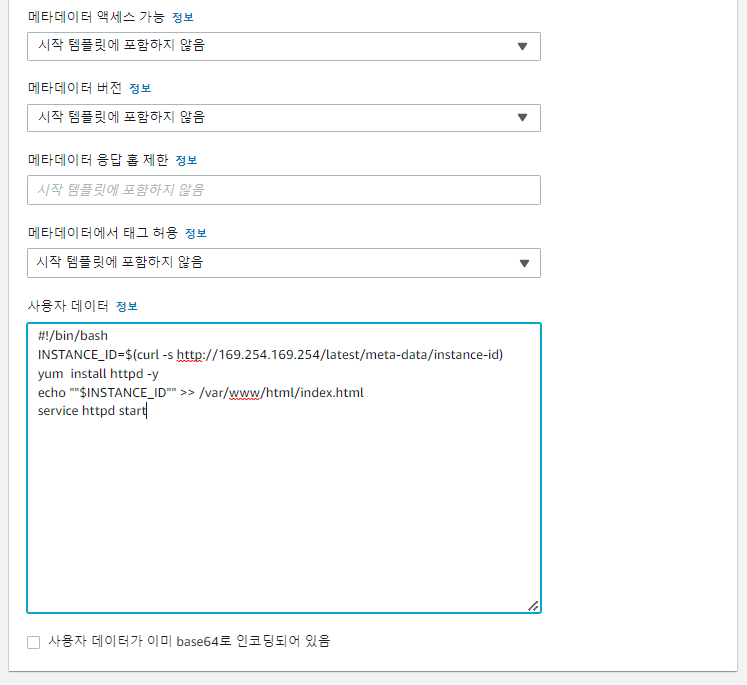This screenshot has height=685, width=747.
Task: Click the 정보 link next to 사용자 데이터
Action: [x=127, y=306]
